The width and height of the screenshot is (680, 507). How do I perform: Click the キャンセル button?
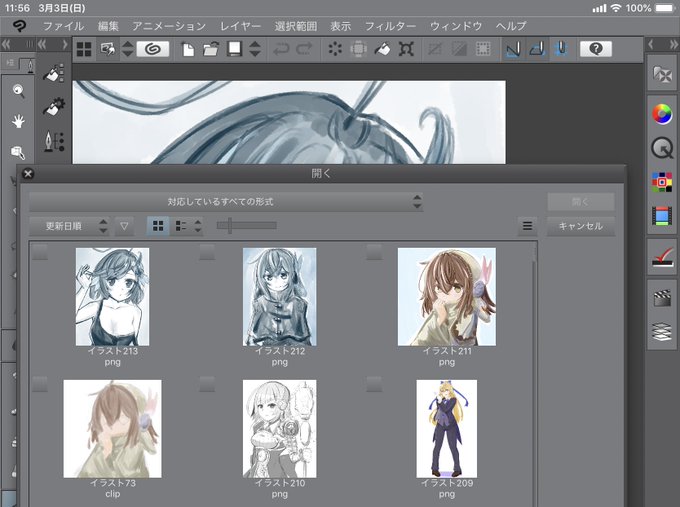coord(581,226)
